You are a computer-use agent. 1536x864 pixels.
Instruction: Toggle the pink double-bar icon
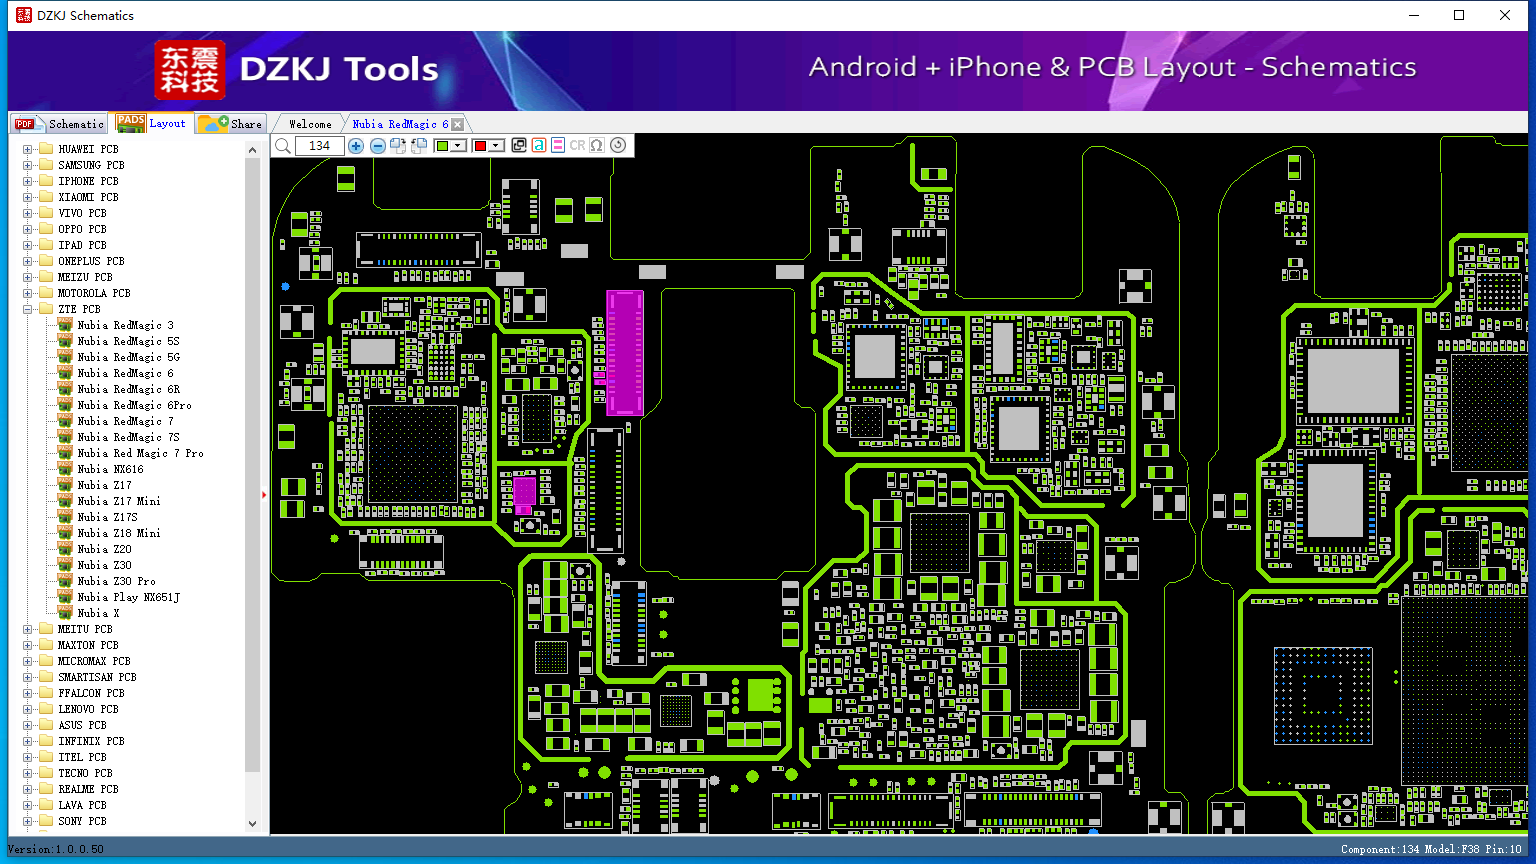point(558,146)
